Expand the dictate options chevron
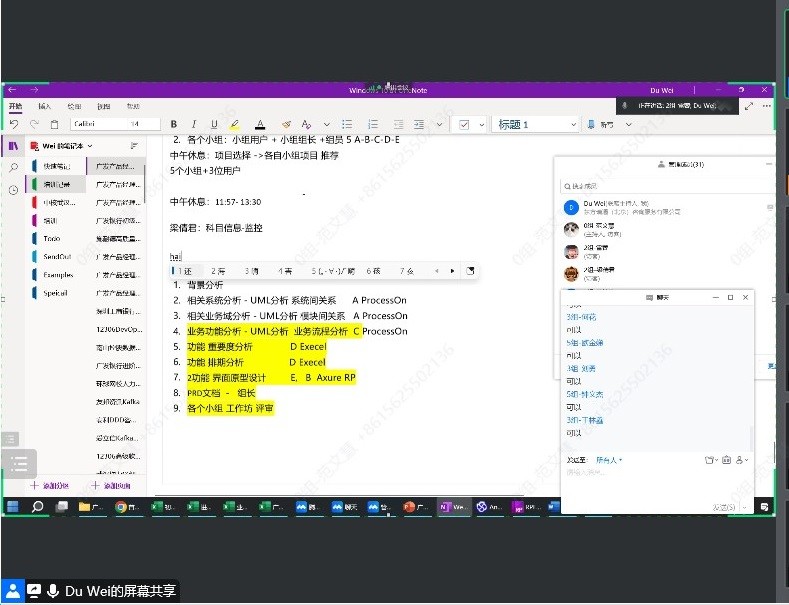 coord(628,124)
